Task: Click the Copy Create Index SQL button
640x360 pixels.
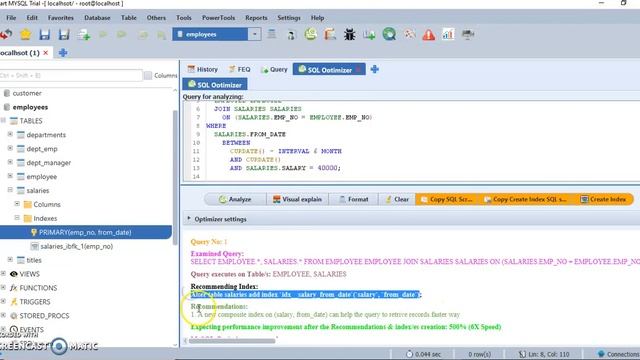Action: (526, 199)
